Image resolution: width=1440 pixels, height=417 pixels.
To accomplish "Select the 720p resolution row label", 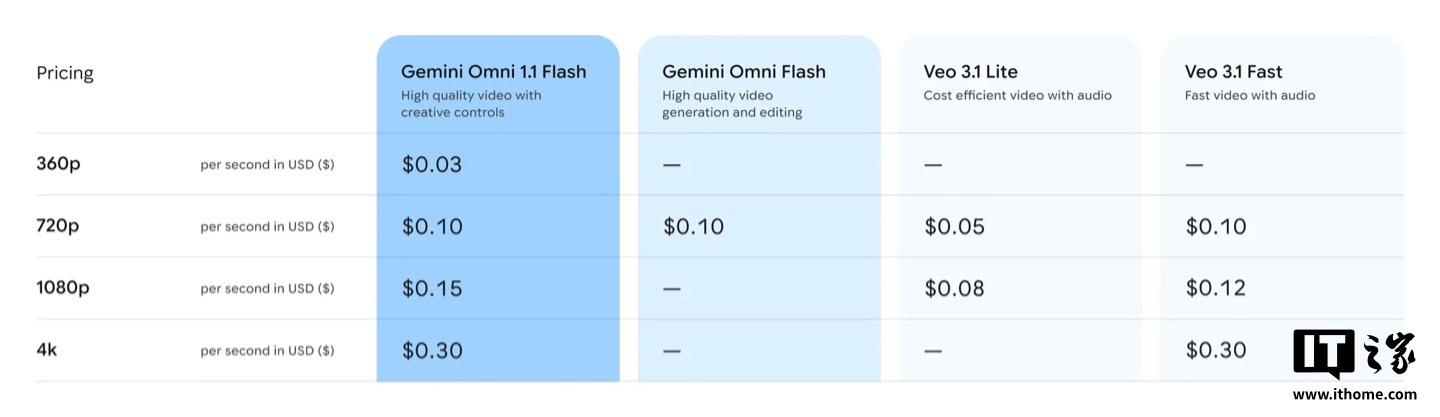I will [x=58, y=227].
